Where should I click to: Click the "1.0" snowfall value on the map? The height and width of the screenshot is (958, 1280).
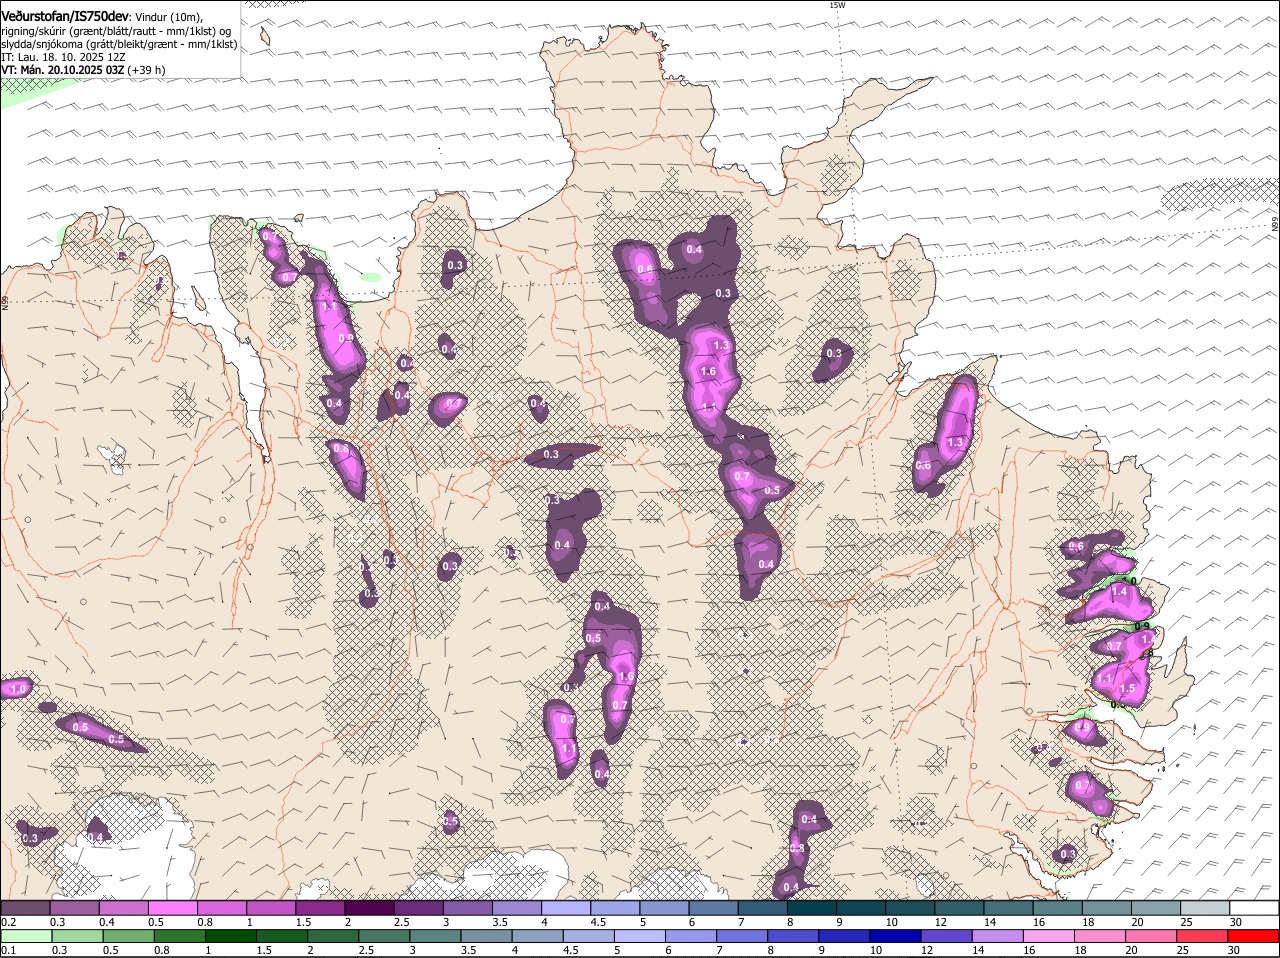(x=18, y=689)
